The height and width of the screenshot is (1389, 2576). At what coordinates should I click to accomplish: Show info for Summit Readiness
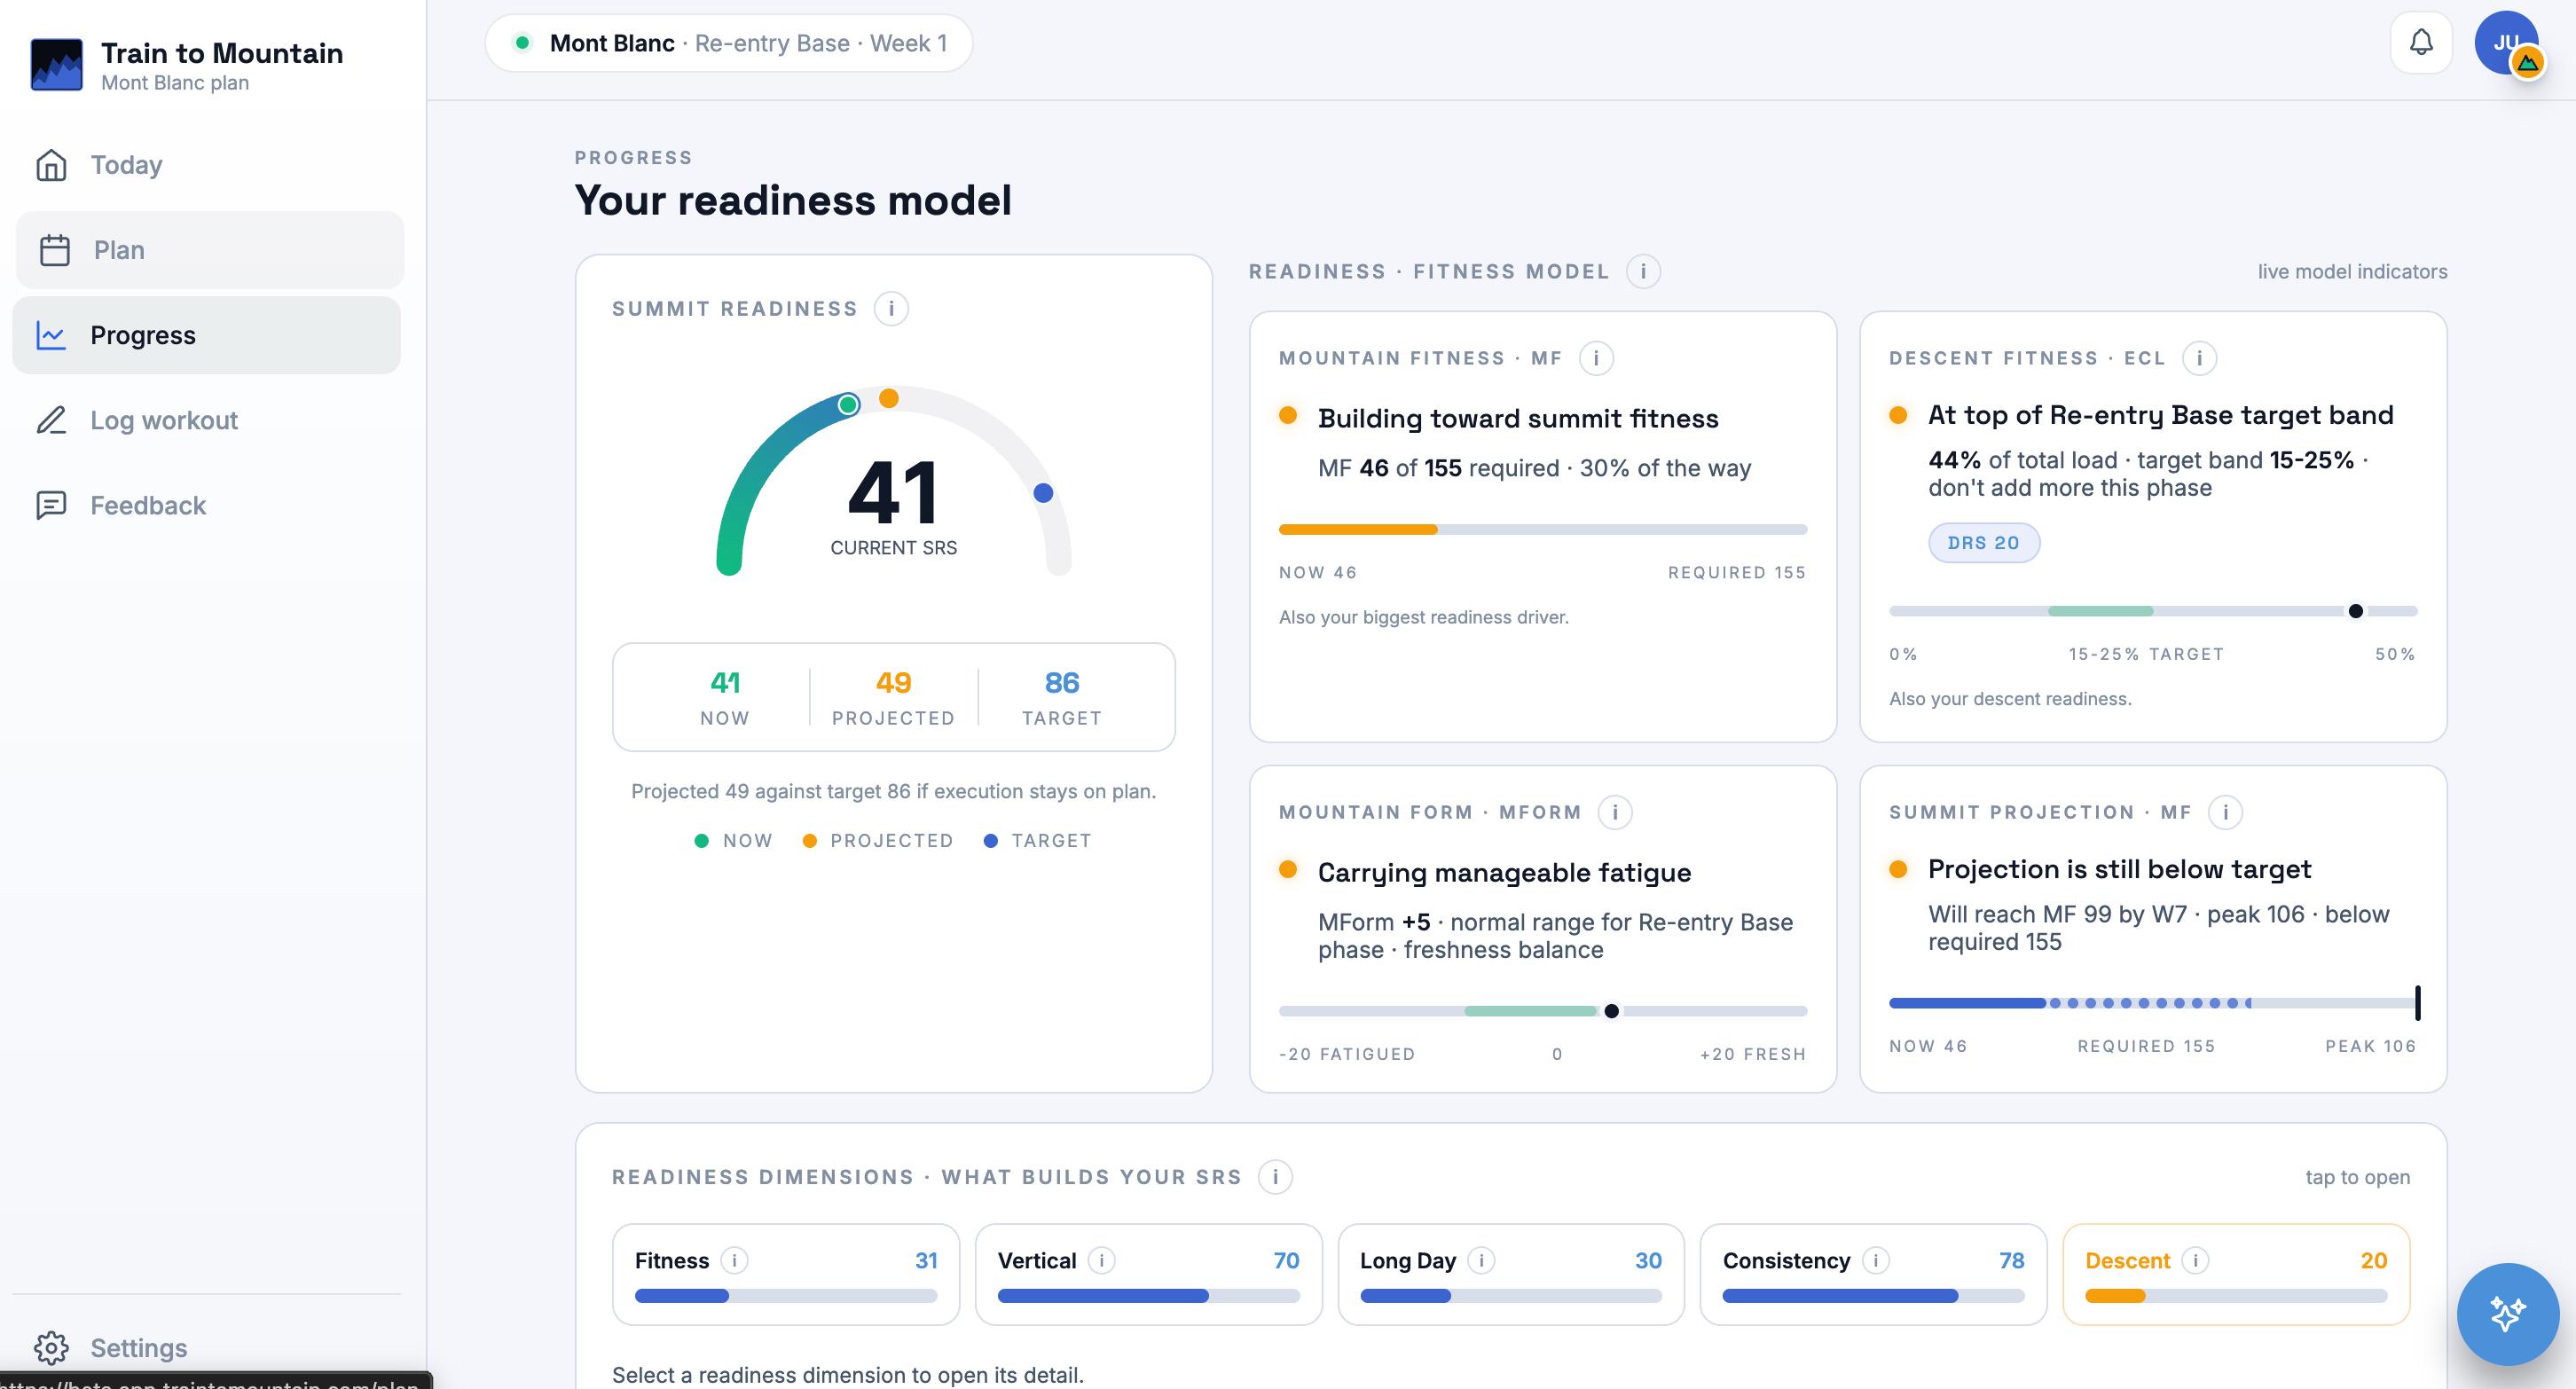coord(891,309)
